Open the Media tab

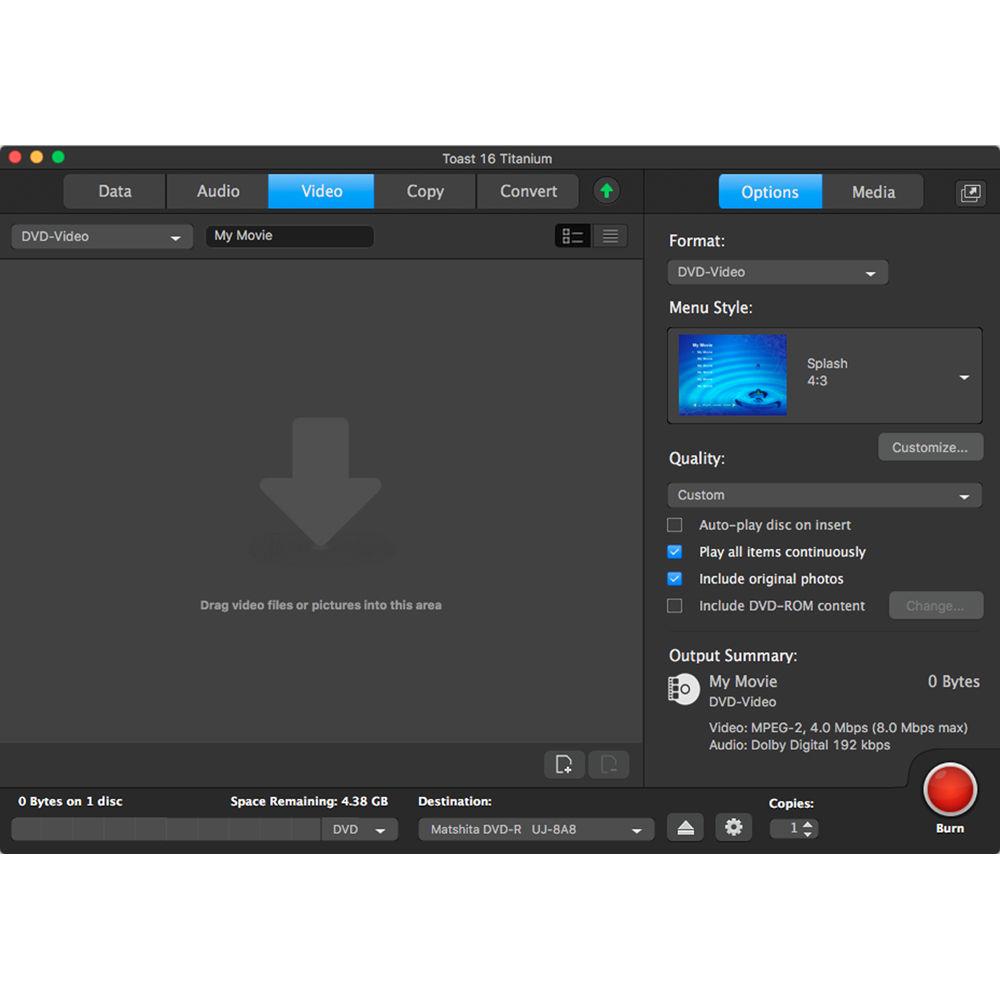click(x=873, y=192)
